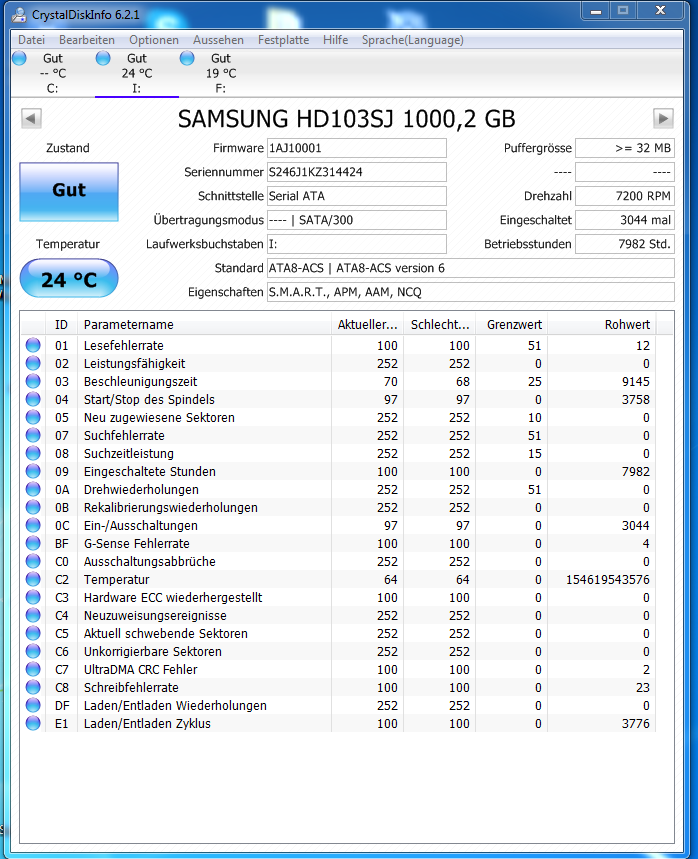Click status icon of C2 Temperatur row
This screenshot has width=698, height=859.
point(33,579)
